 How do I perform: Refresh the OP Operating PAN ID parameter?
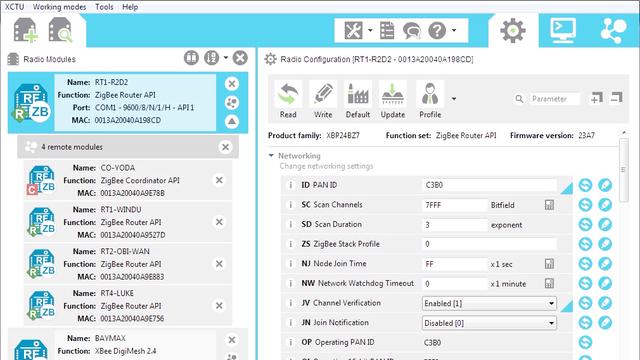[585, 342]
